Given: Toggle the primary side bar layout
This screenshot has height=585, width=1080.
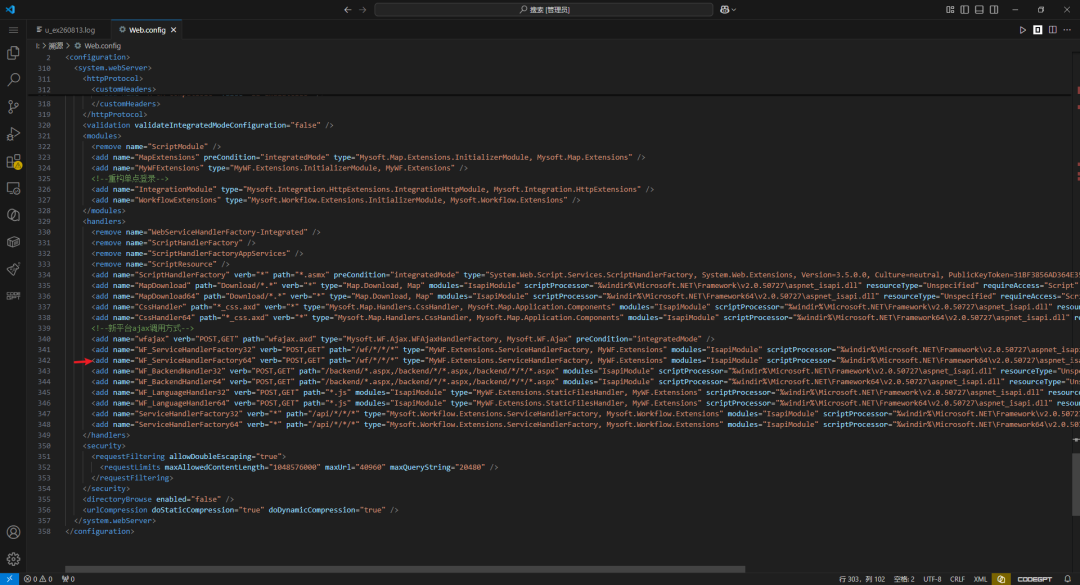Looking at the screenshot, I should click(x=964, y=10).
